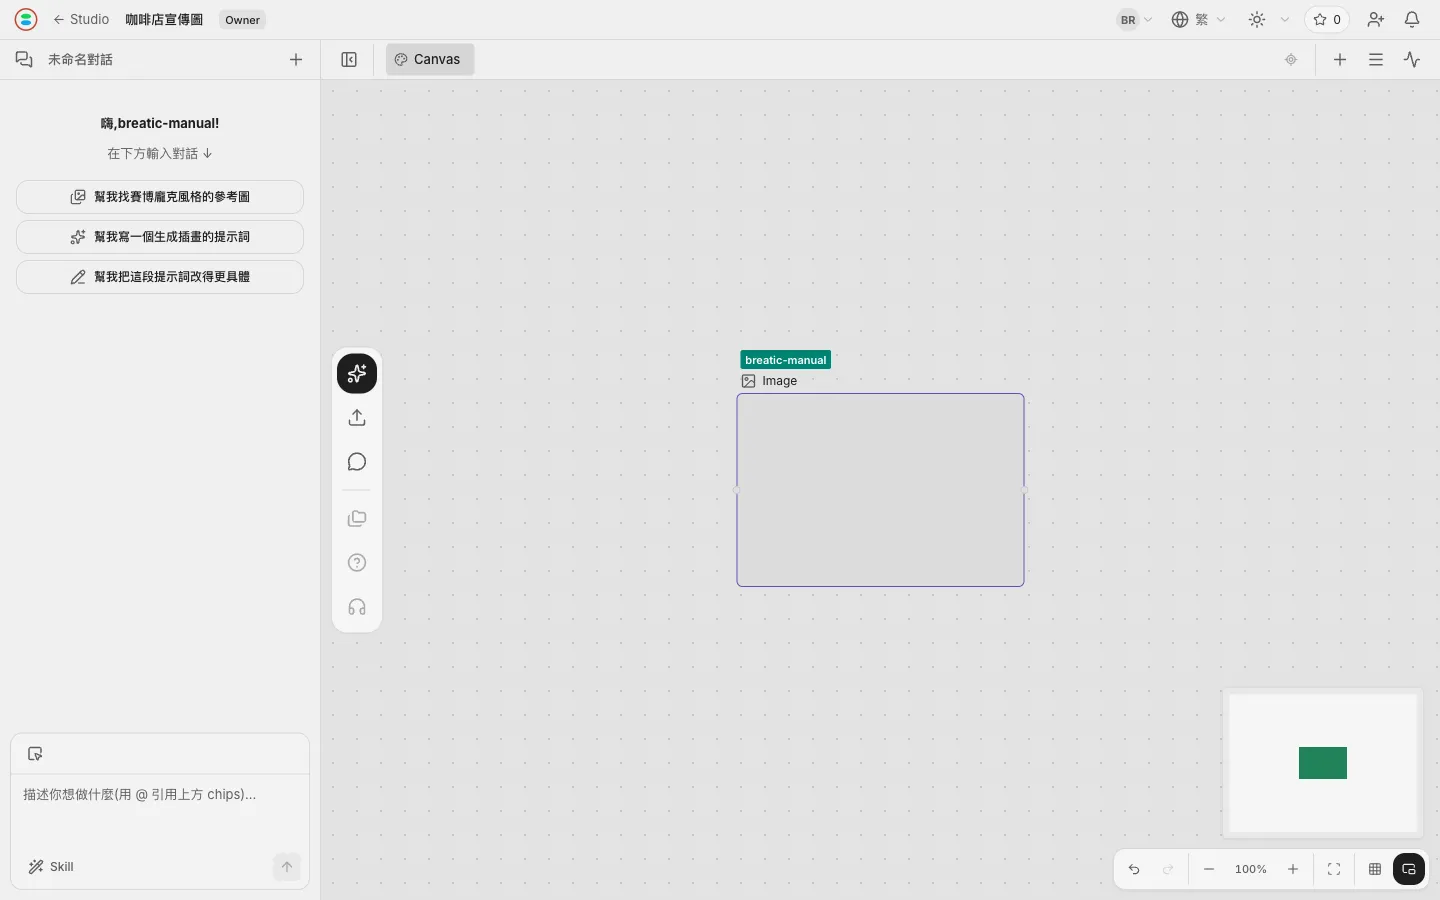The image size is (1440, 900).
Task: Open the BR account dropdown
Action: coord(1135,19)
